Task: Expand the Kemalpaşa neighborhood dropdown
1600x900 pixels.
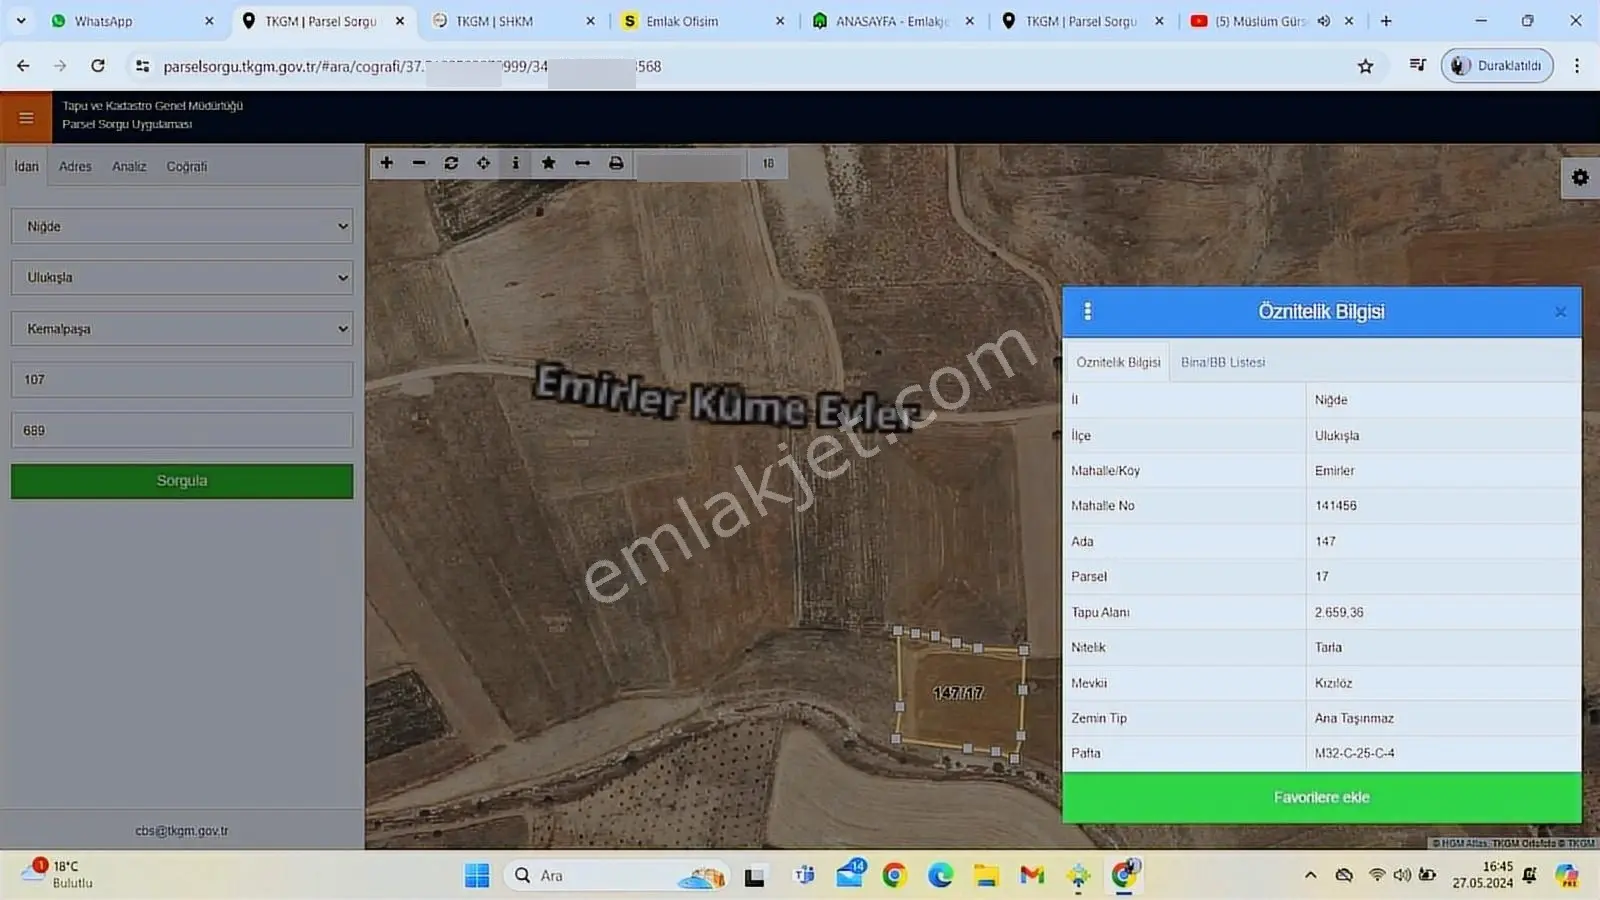Action: (182, 328)
